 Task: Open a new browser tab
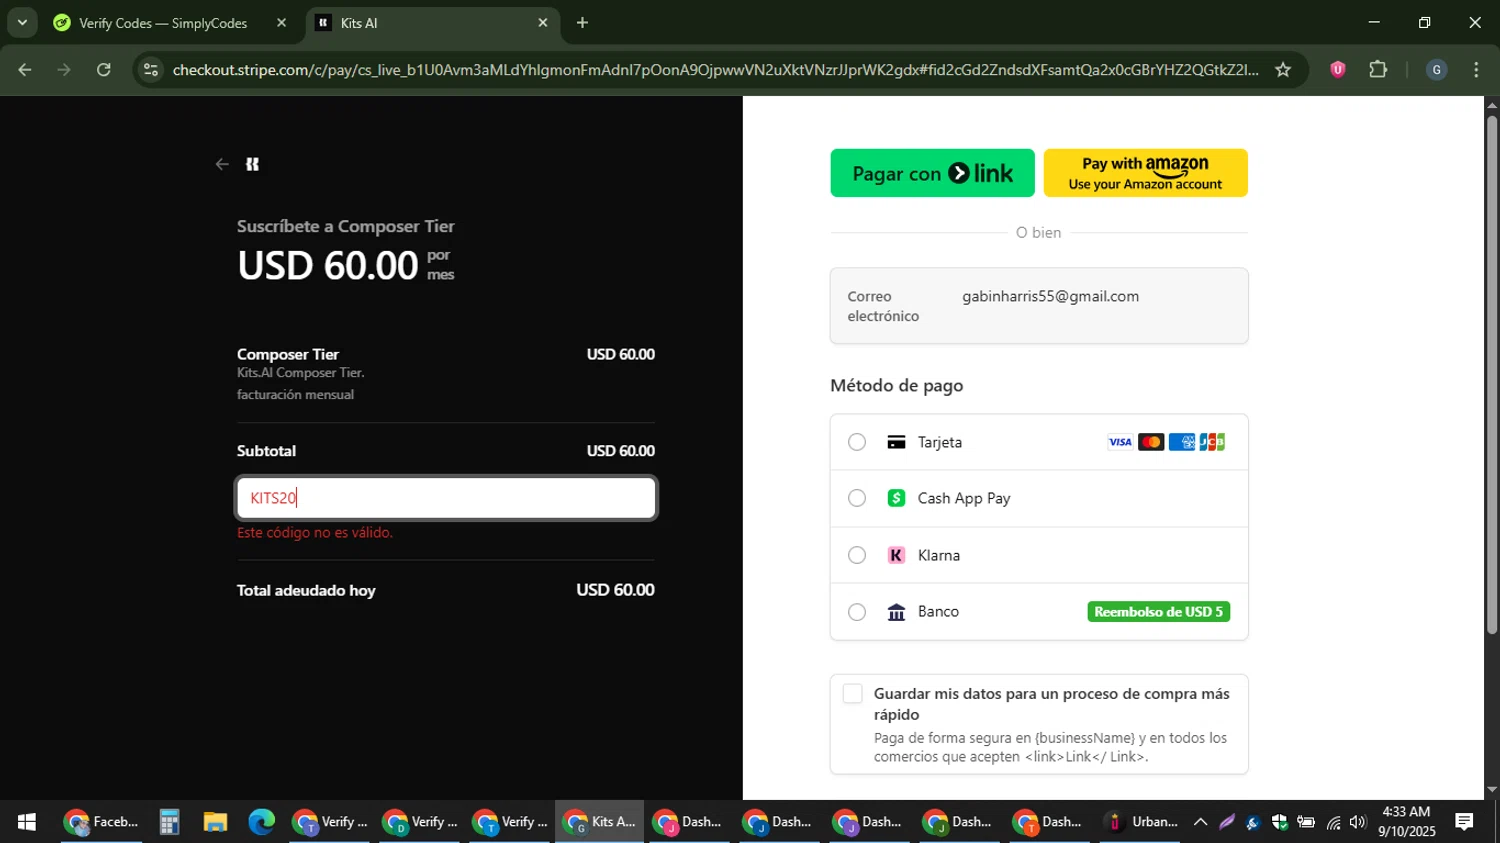tap(582, 22)
